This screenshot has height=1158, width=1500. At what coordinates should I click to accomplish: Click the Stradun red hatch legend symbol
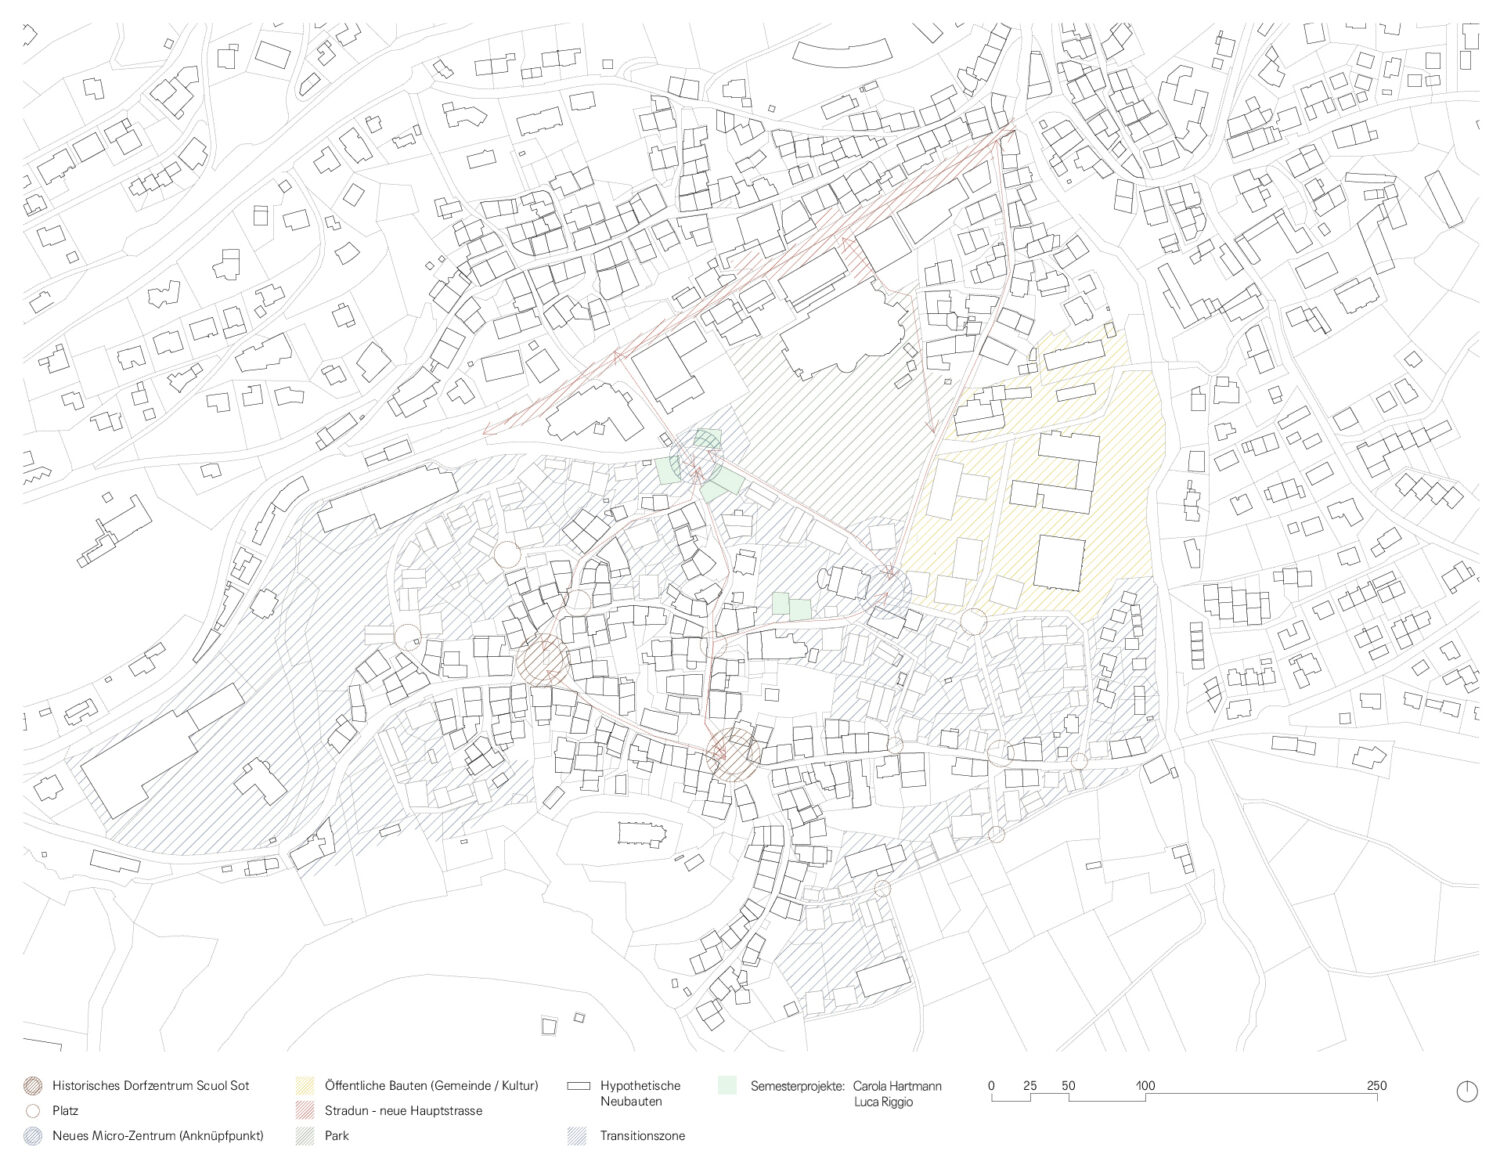(x=305, y=1111)
